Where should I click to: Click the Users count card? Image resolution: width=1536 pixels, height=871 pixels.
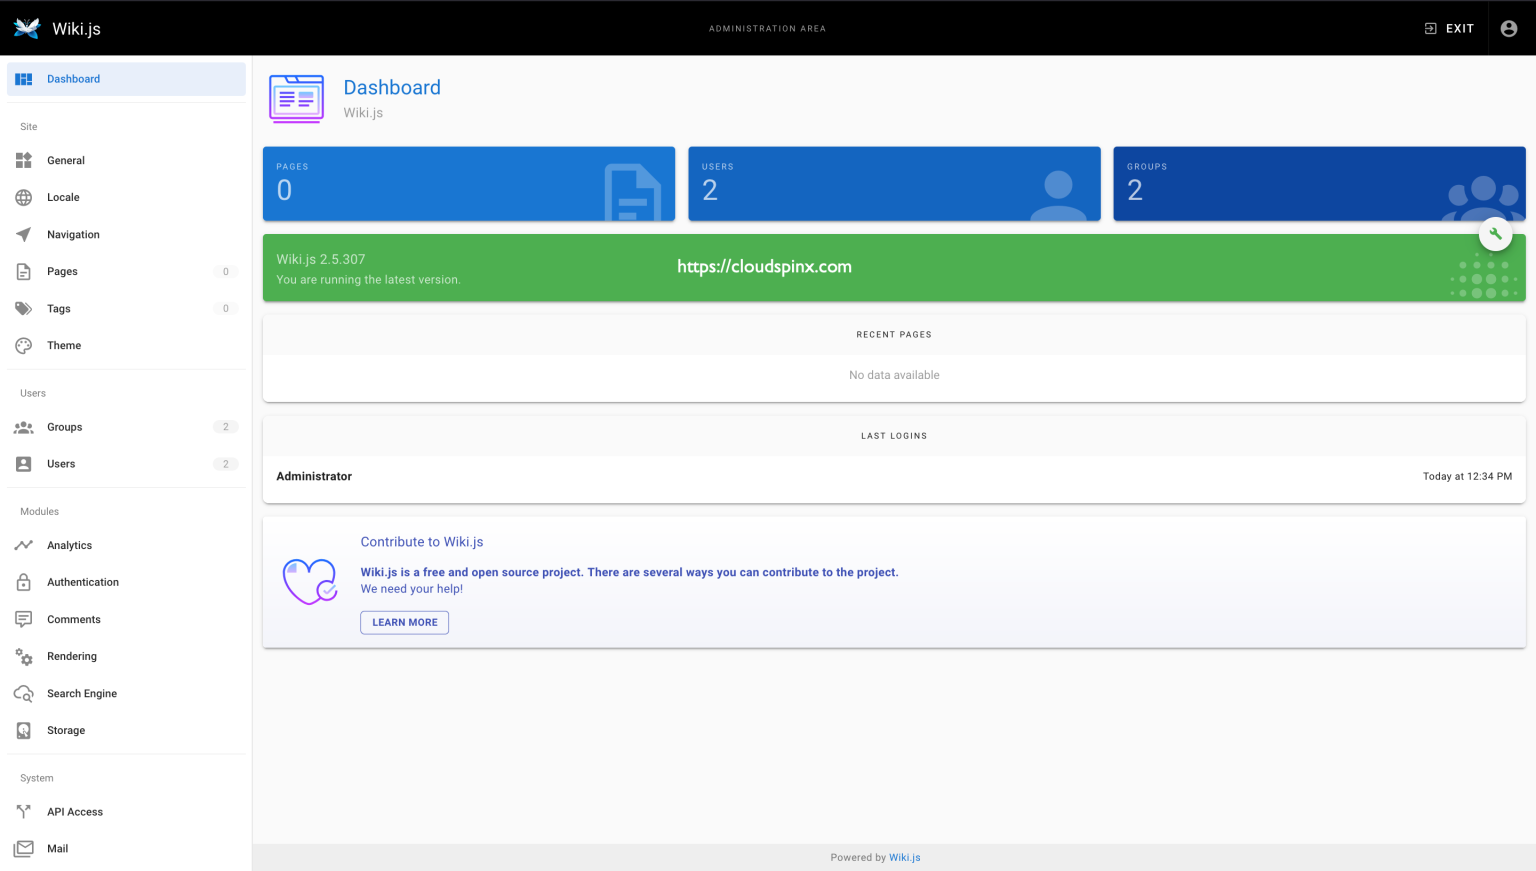point(893,184)
